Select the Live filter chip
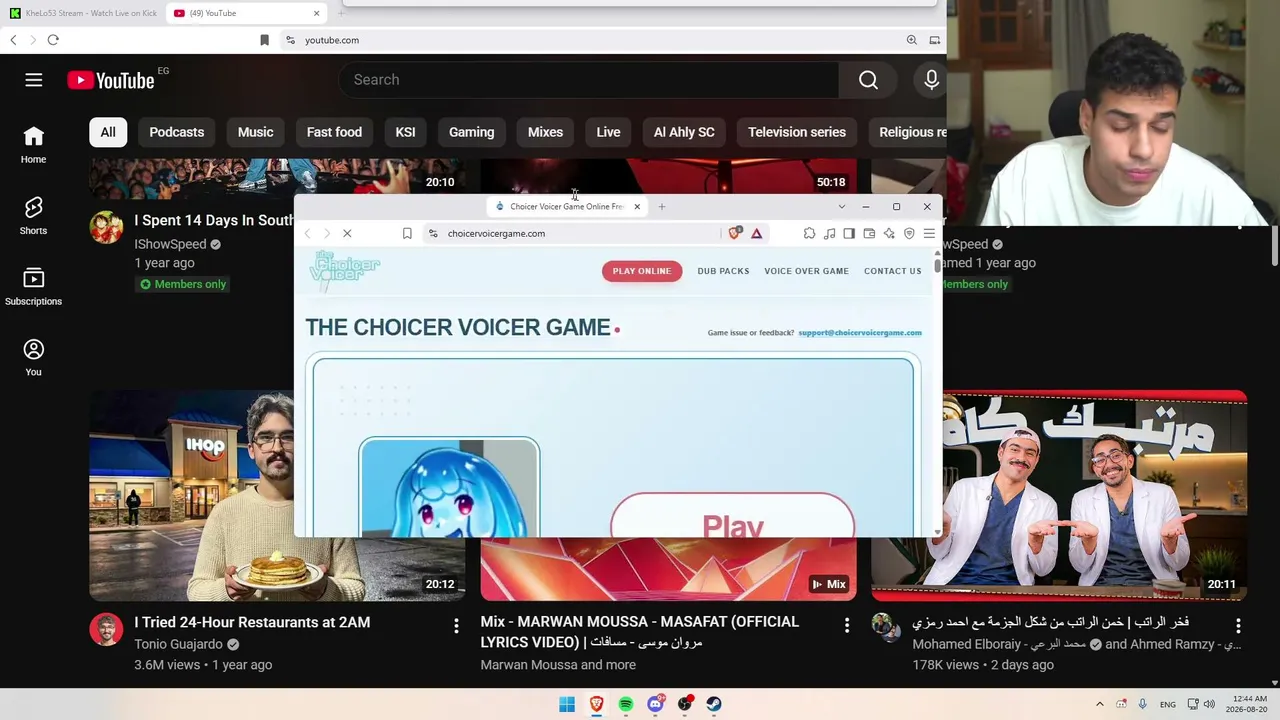The width and height of the screenshot is (1280, 720). (608, 132)
